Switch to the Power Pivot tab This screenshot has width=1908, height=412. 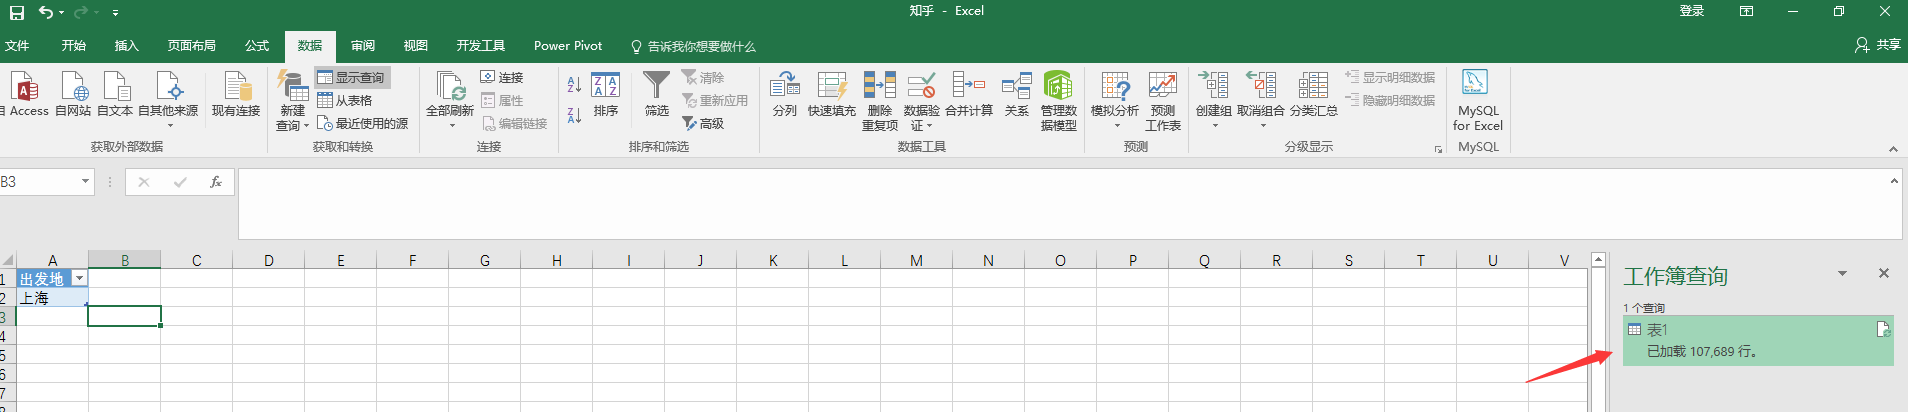coord(568,46)
